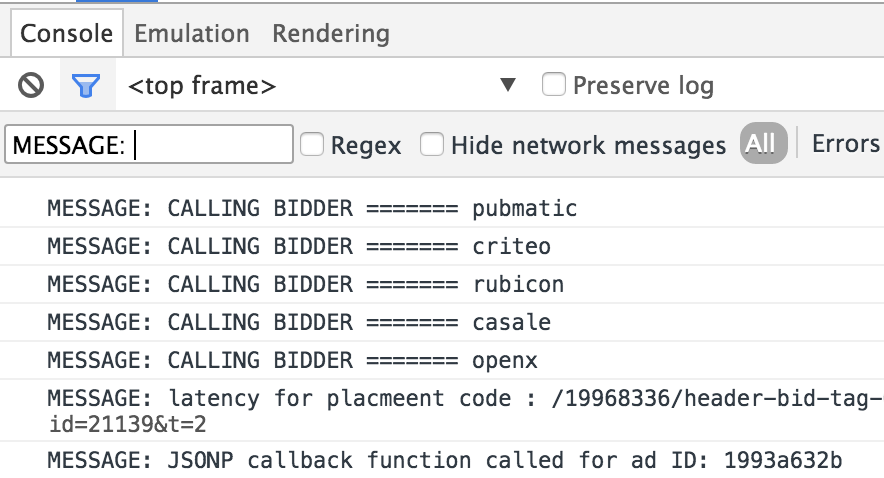Switch to the Console tab

pos(67,33)
